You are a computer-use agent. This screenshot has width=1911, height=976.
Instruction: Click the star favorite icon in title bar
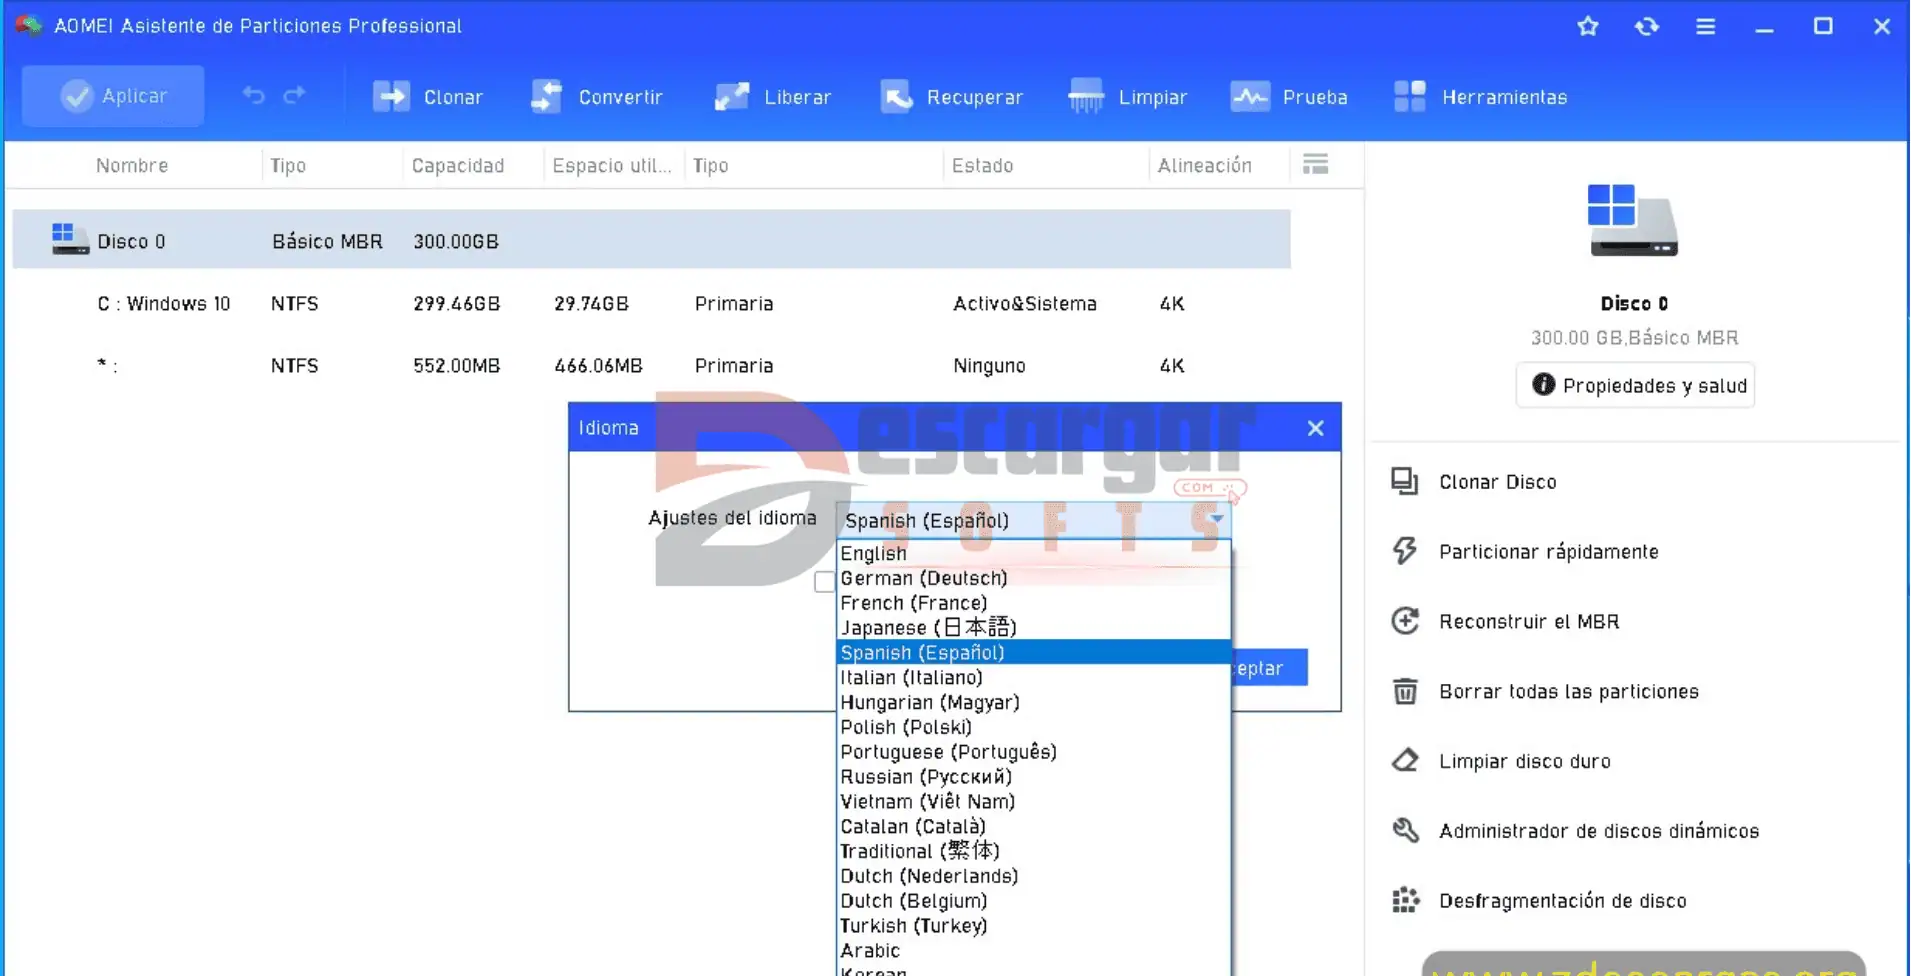click(1588, 26)
